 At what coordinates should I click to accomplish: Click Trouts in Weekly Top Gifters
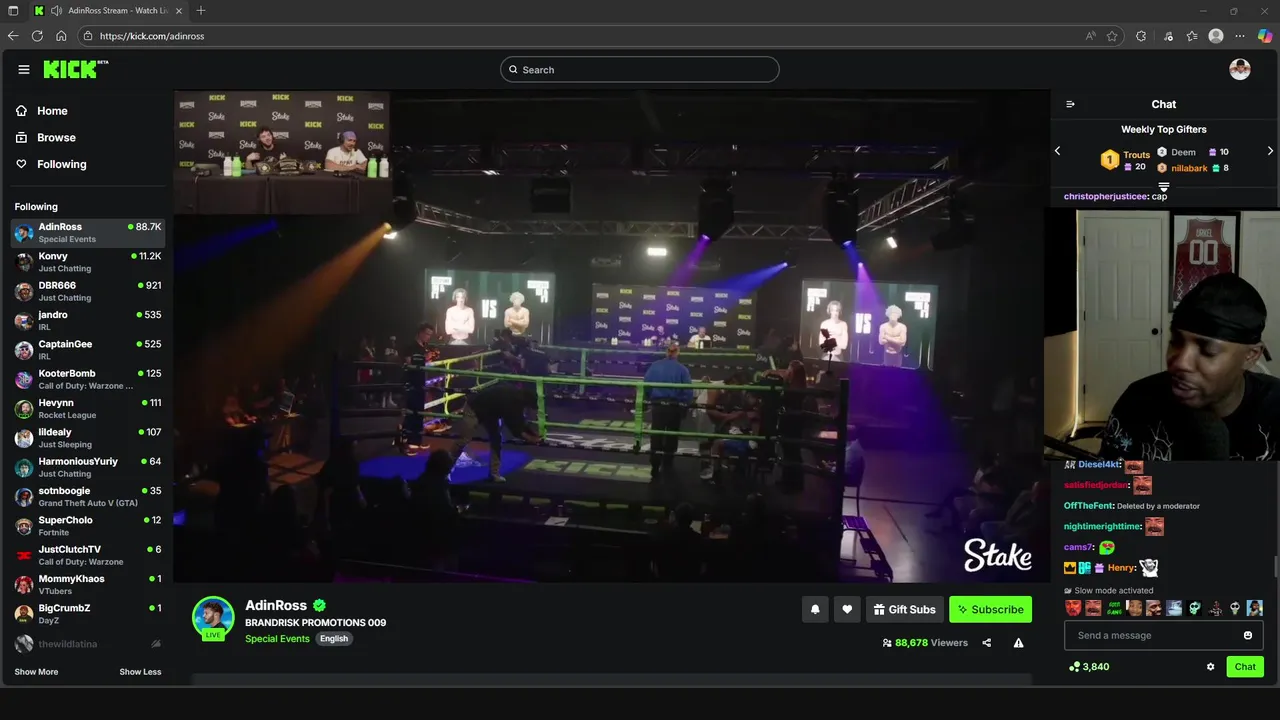1137,155
